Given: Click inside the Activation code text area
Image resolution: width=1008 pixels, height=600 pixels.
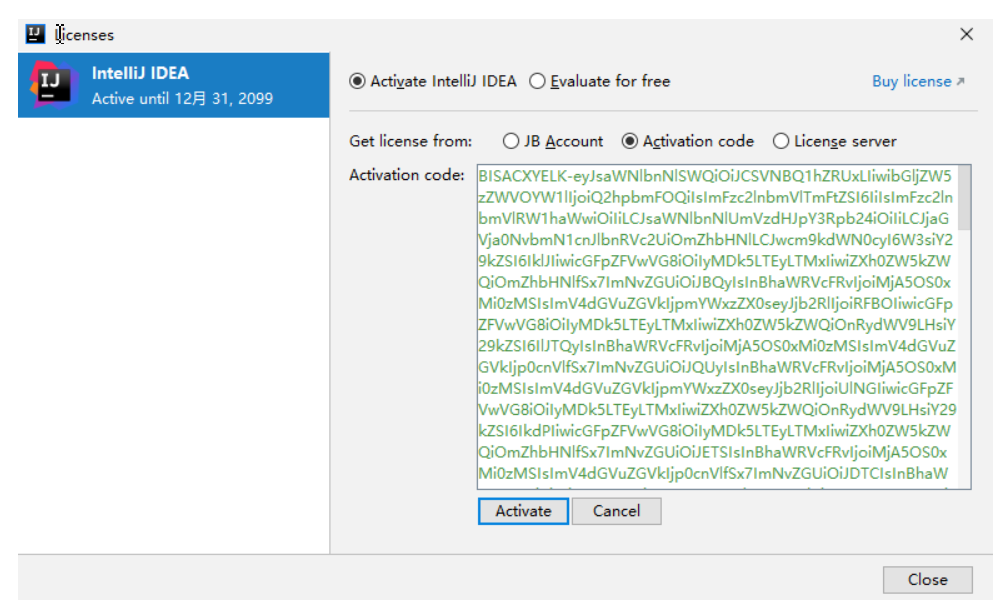Looking at the screenshot, I should click(x=717, y=327).
